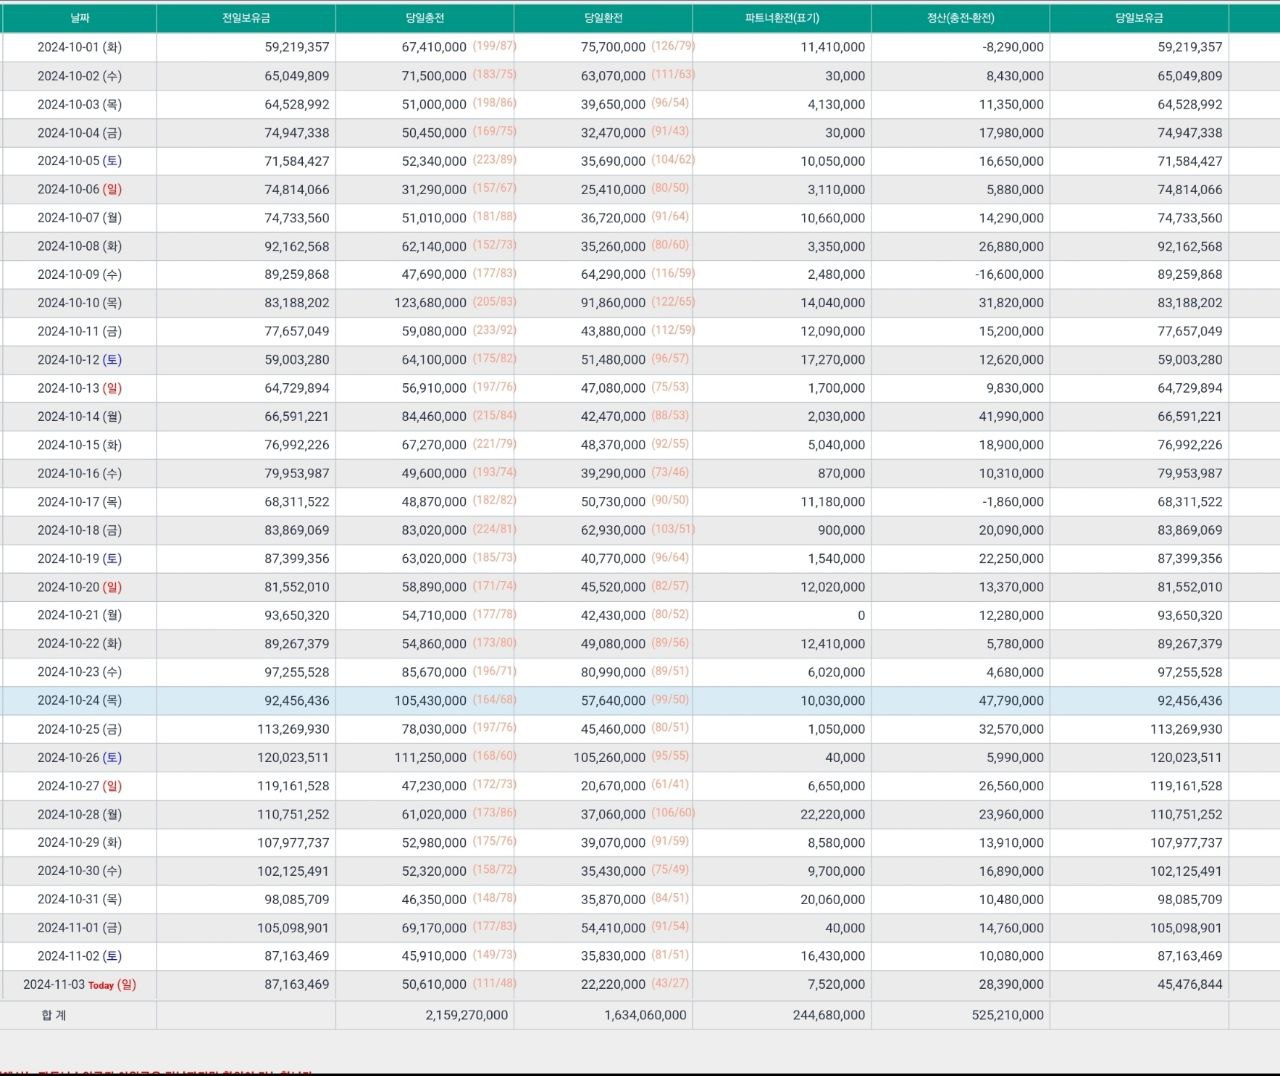The height and width of the screenshot is (1076, 1280).
Task: Select the highlighted 2024-10-24 (목) date cell
Action: 79,701
